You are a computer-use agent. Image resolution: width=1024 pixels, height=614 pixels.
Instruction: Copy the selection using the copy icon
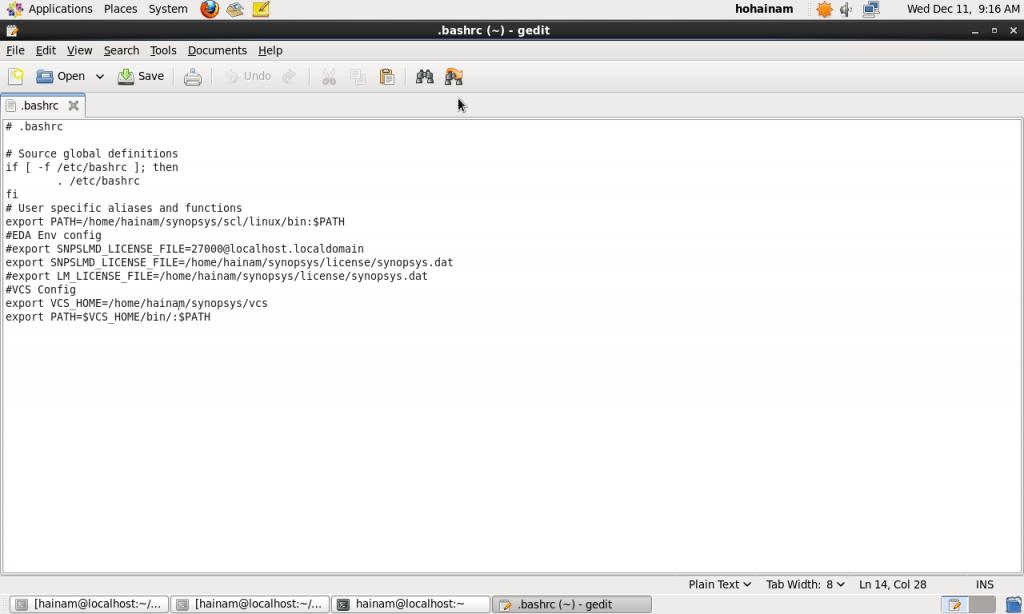pyautogui.click(x=358, y=77)
